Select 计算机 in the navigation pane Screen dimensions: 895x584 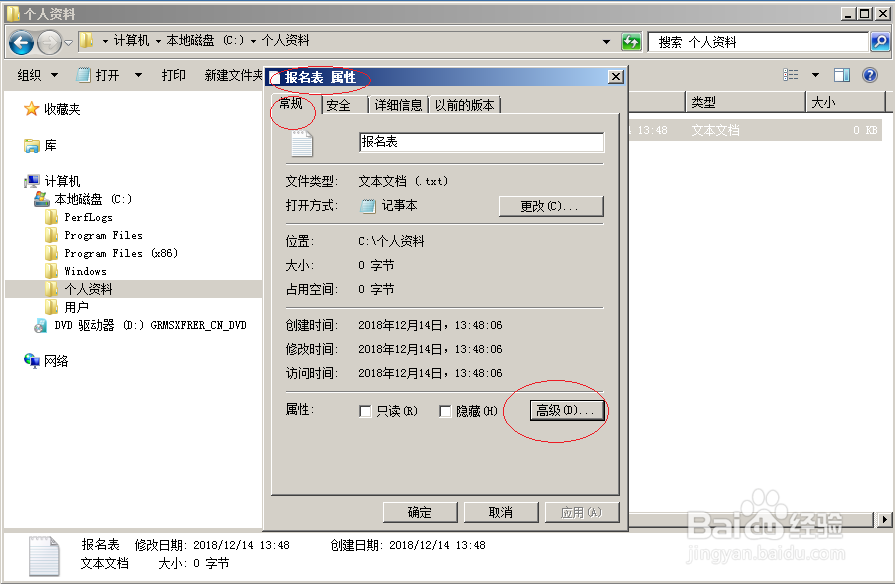point(62,182)
